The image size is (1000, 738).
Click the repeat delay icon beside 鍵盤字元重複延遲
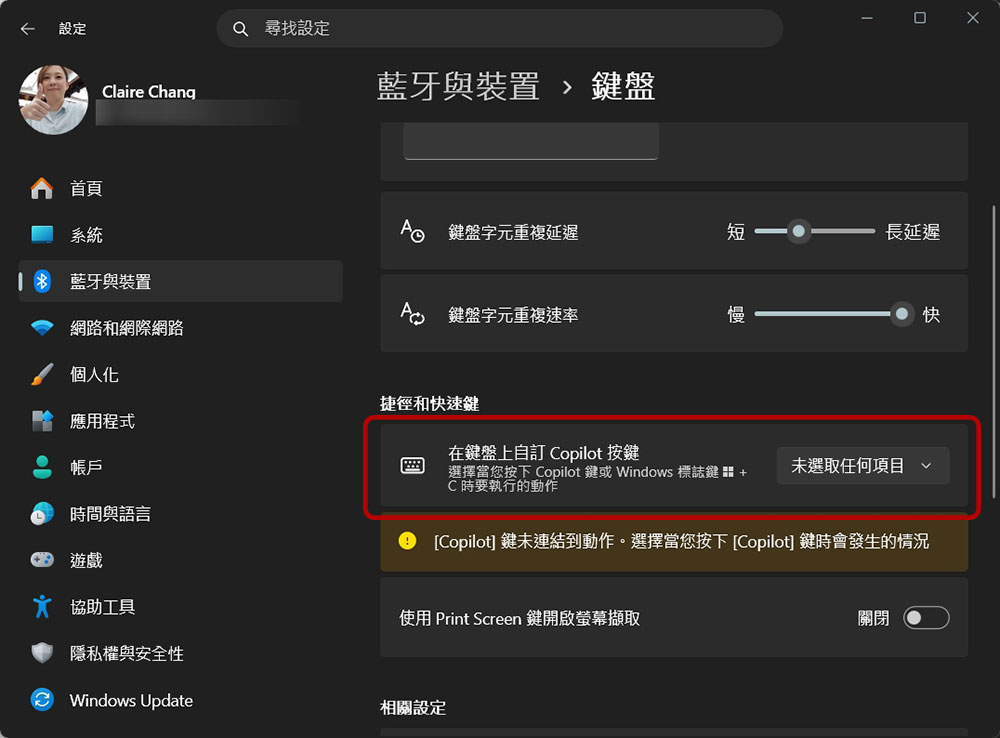(x=412, y=231)
